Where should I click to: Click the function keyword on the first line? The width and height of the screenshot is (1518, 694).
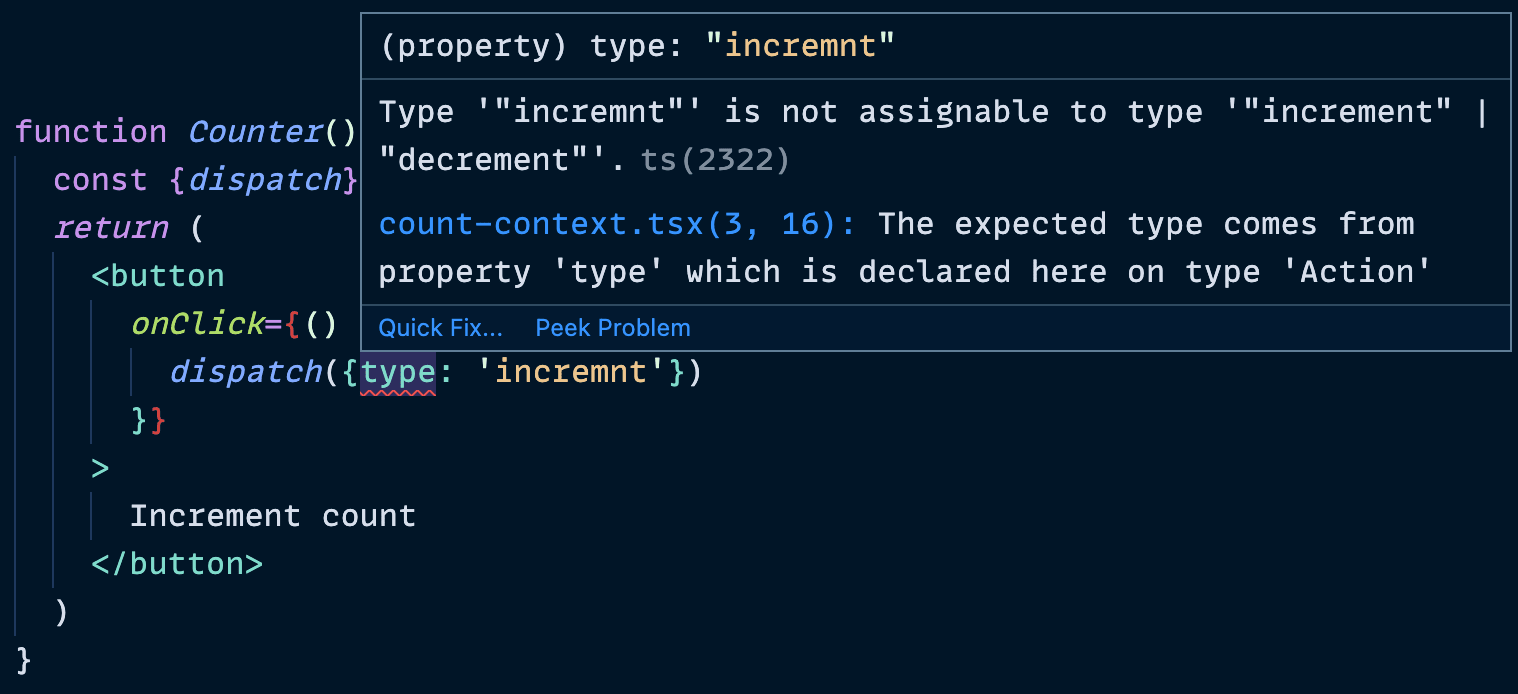[x=91, y=131]
